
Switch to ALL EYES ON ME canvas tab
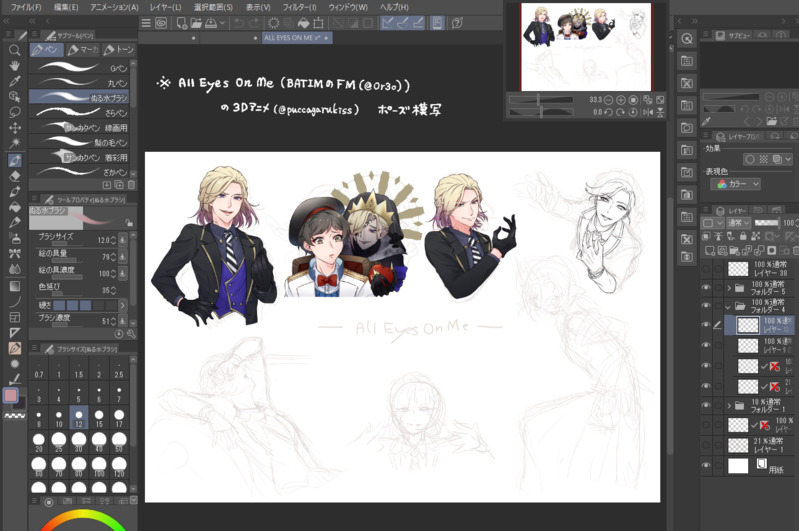297,38
